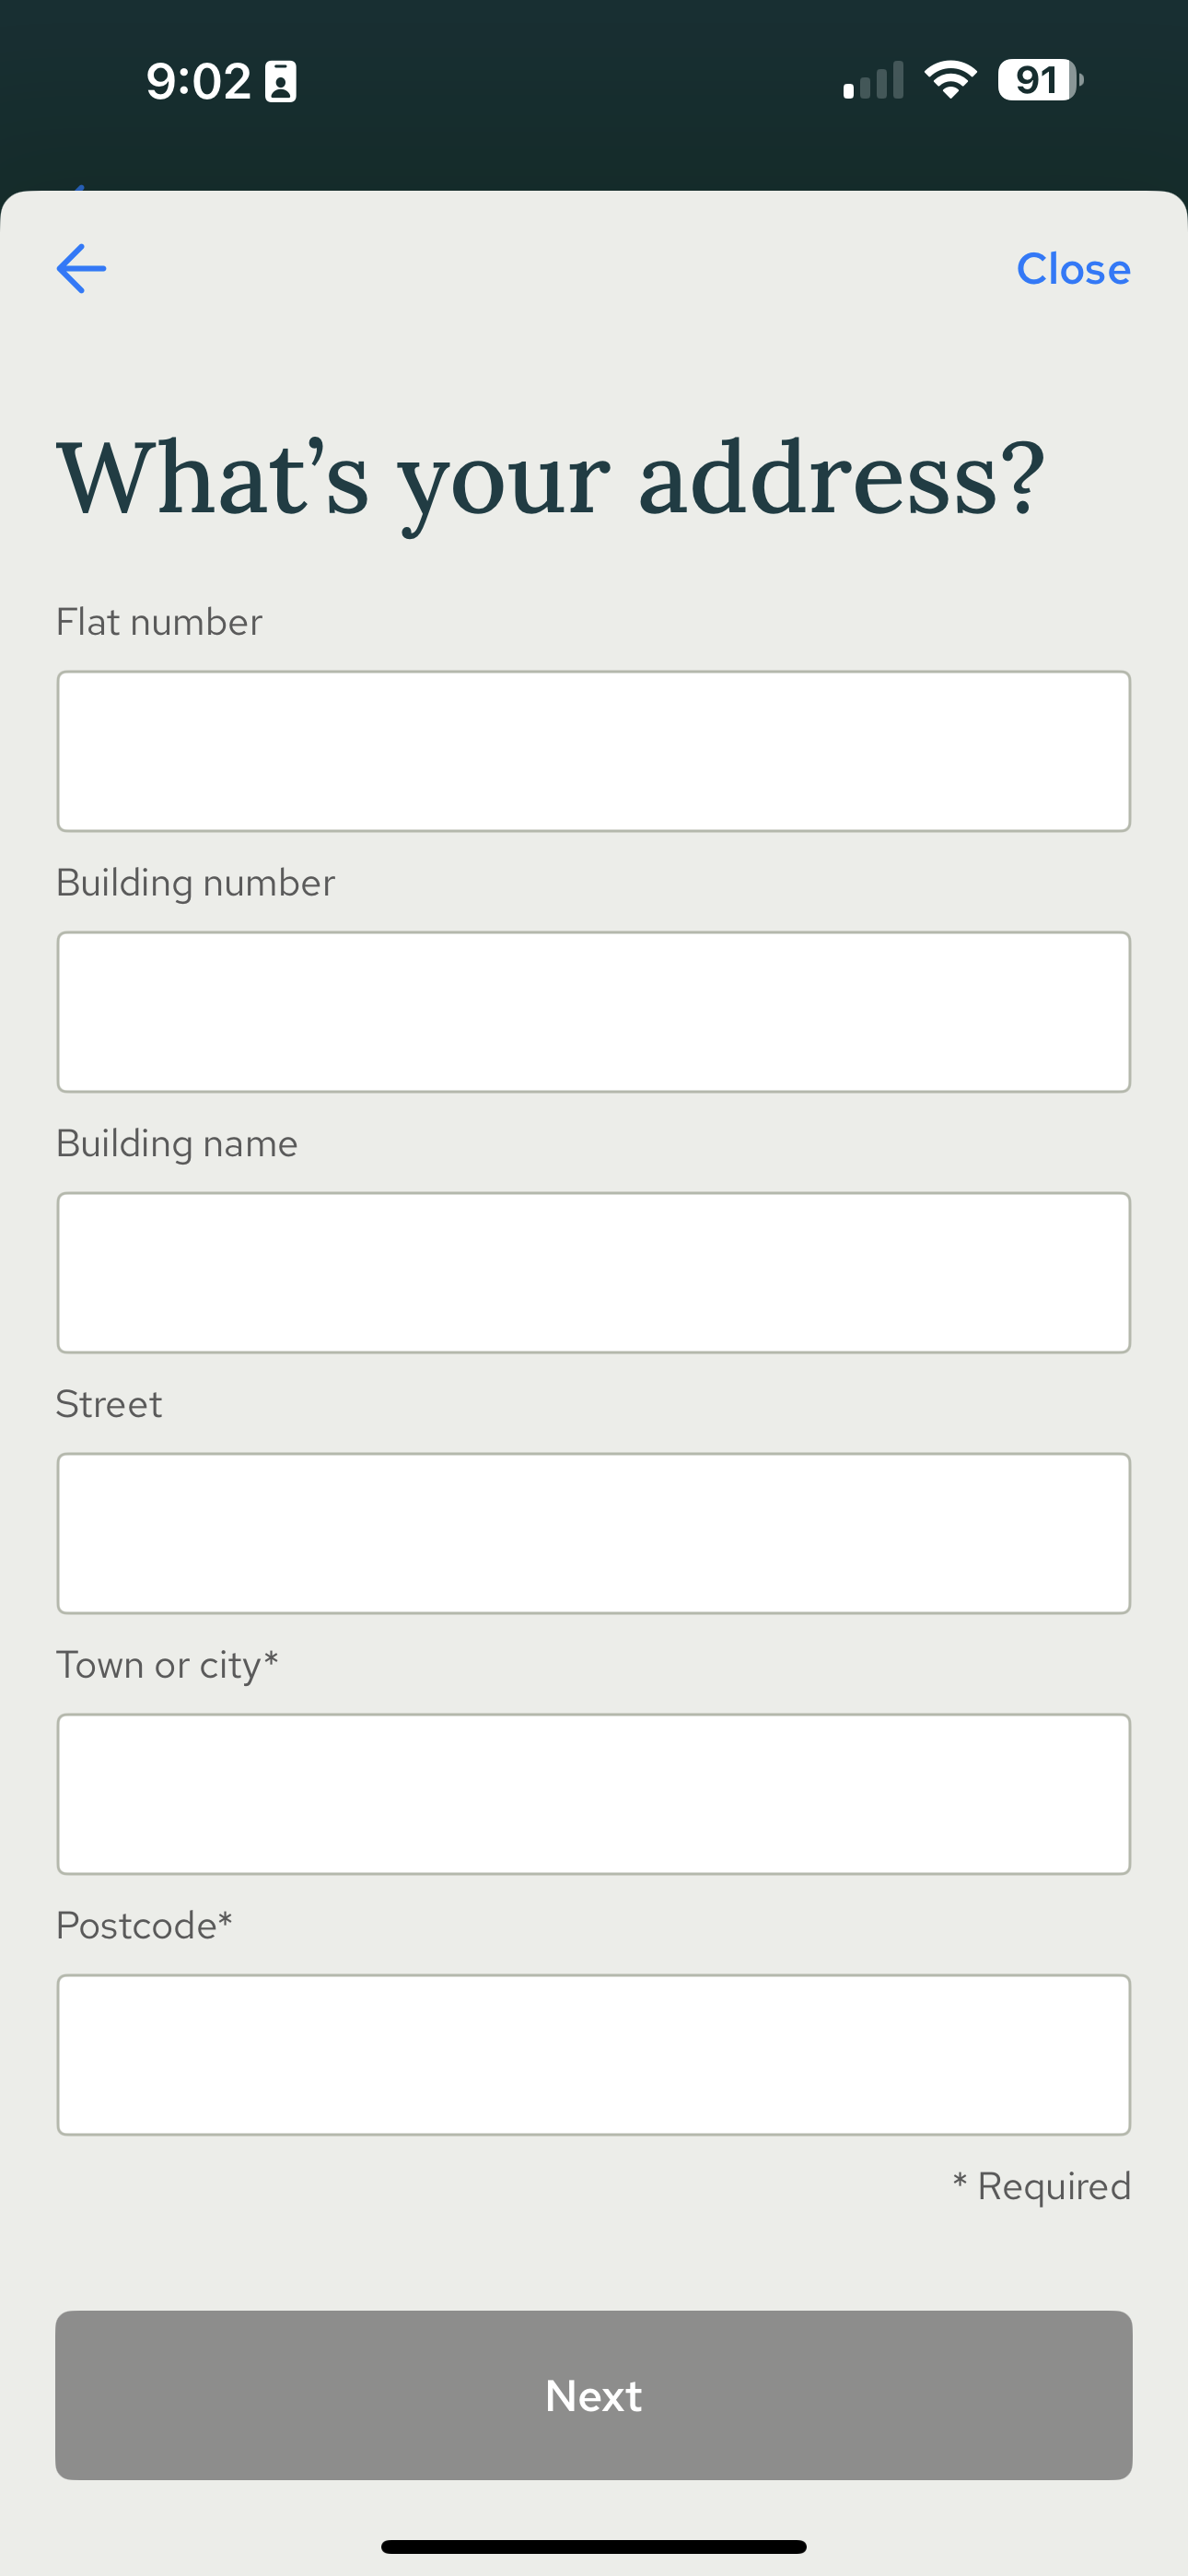
Task: Close the address form
Action: pyautogui.click(x=1073, y=269)
